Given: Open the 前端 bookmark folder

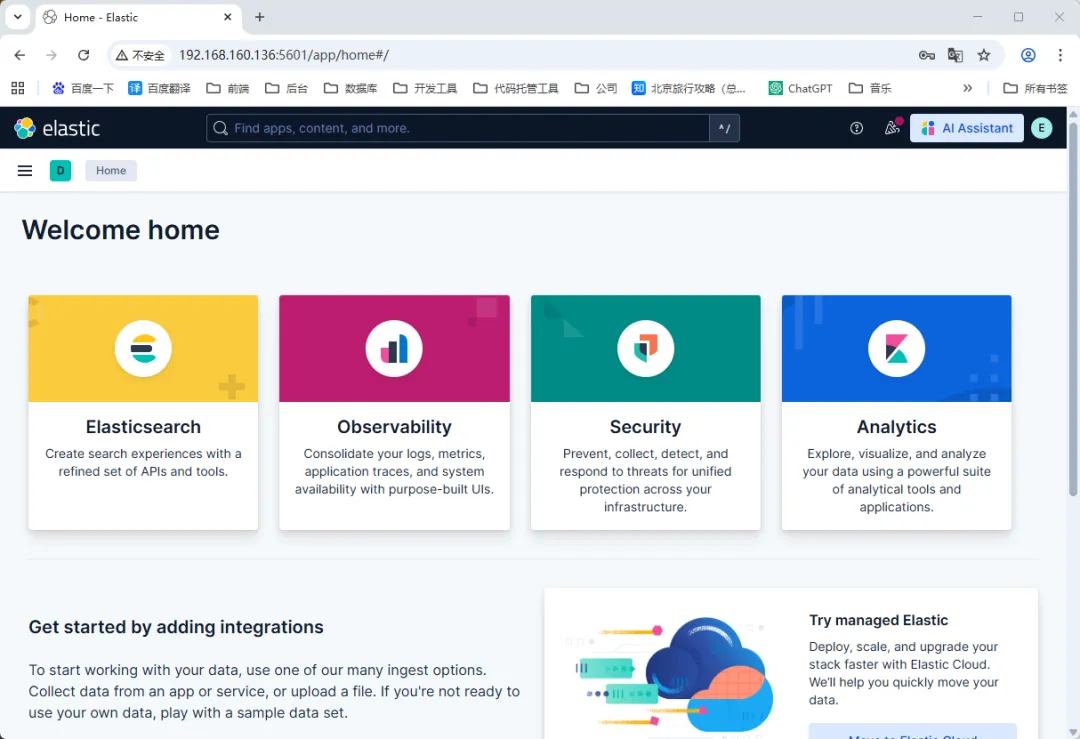Looking at the screenshot, I should 228,88.
